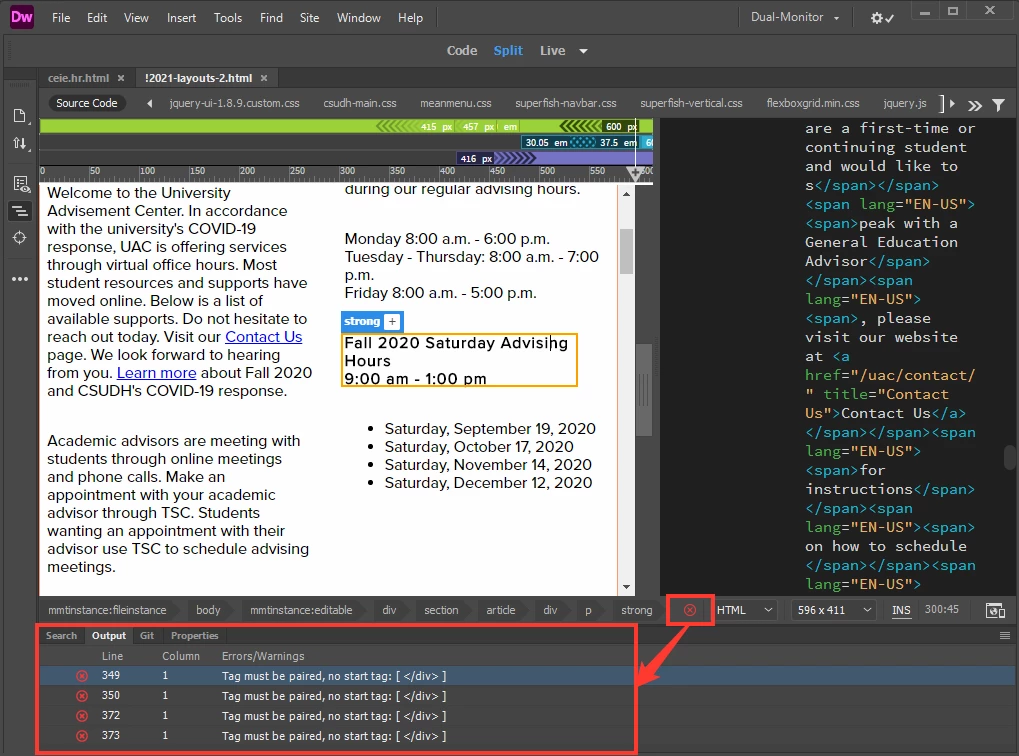Click the Filter Related Files funnel icon

[998, 105]
